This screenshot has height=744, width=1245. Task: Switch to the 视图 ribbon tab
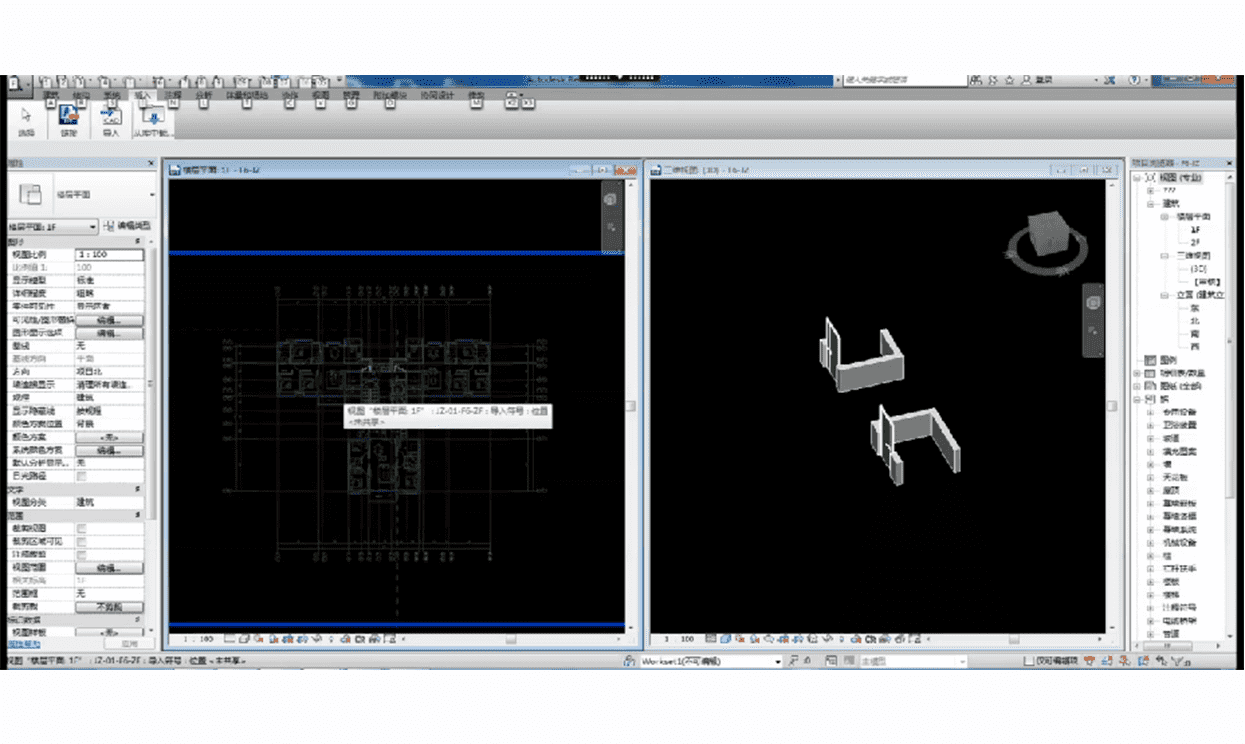[x=321, y=95]
